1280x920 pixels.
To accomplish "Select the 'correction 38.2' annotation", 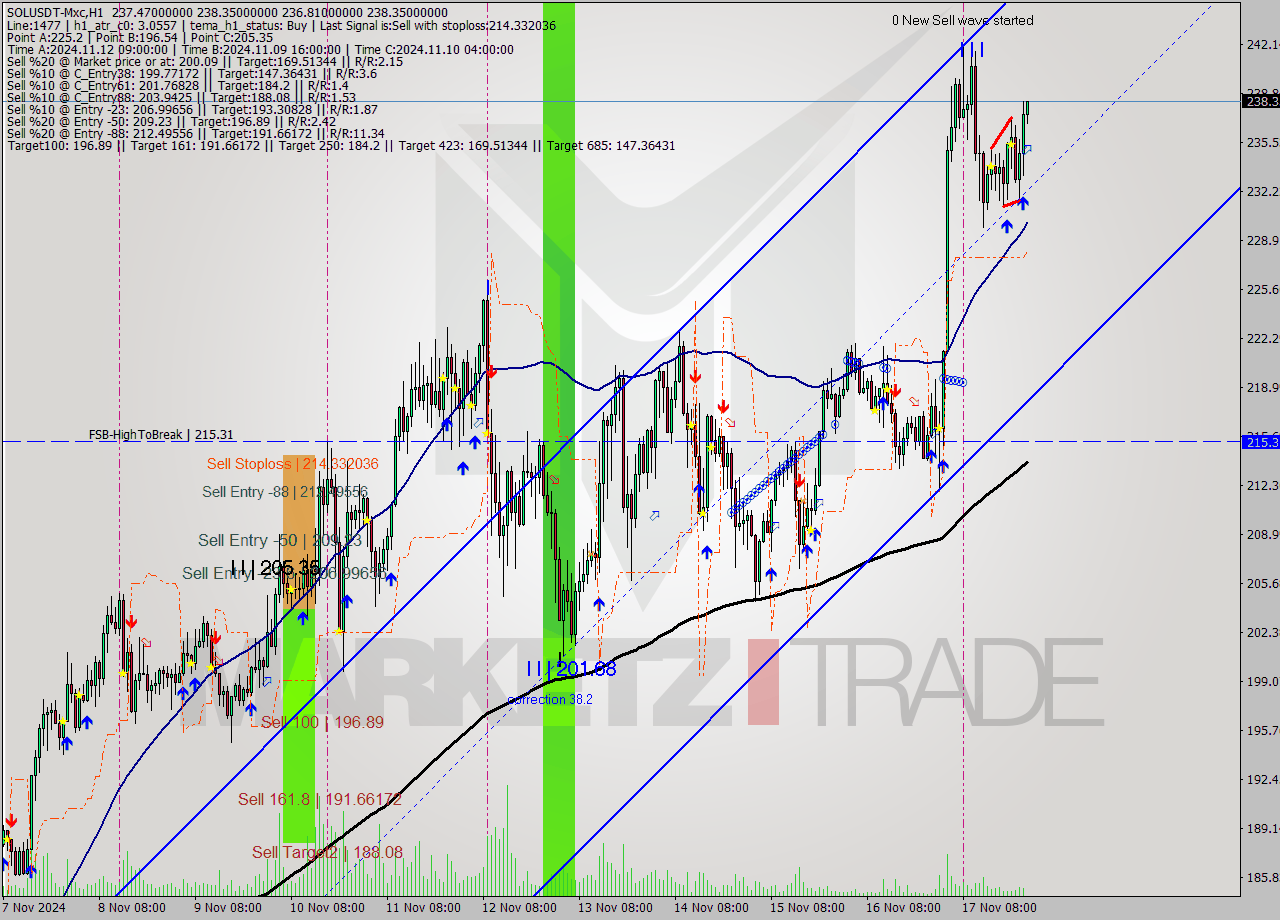I will (550, 699).
